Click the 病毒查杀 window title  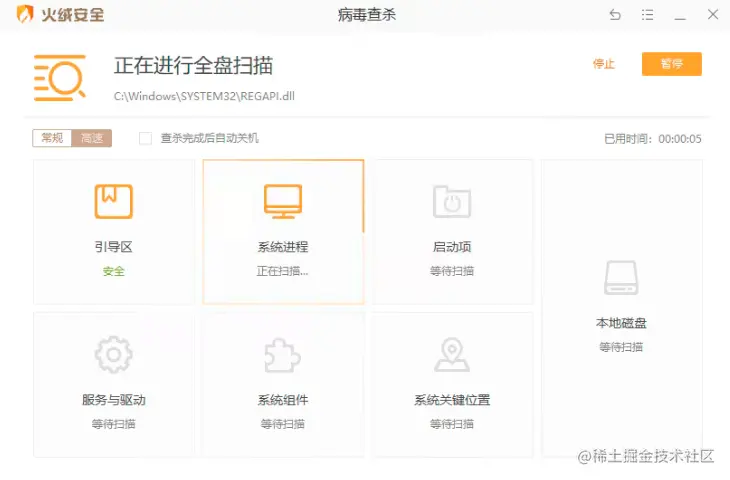tap(367, 15)
